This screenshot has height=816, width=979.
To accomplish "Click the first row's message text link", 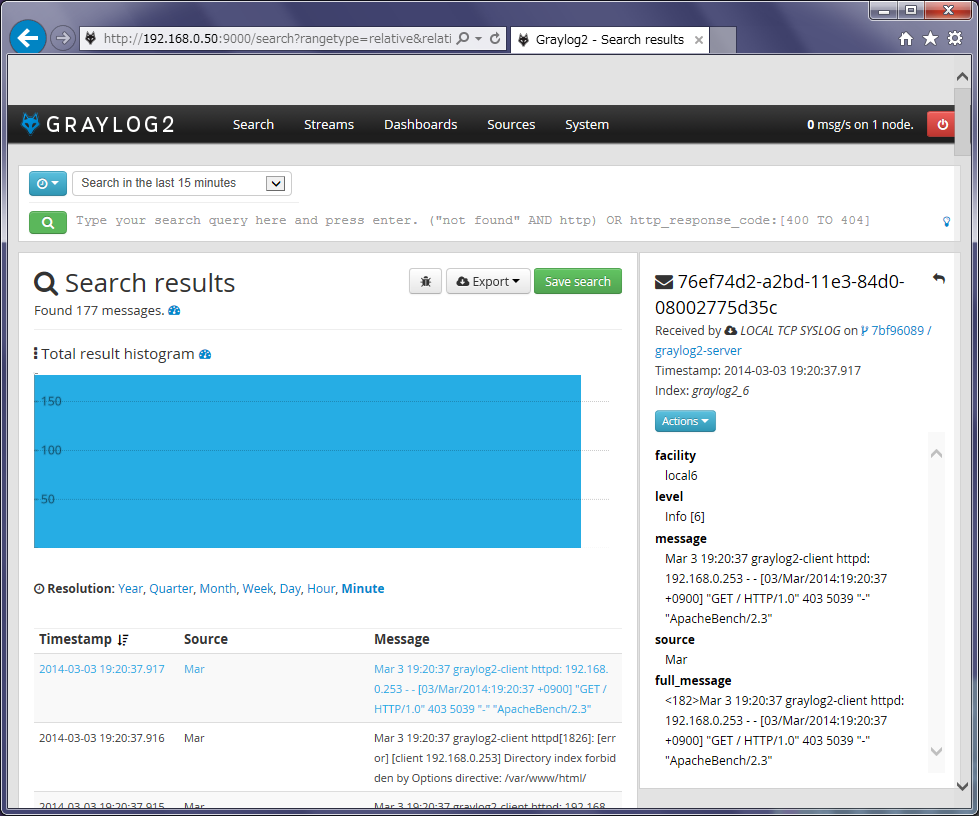I will [x=491, y=689].
